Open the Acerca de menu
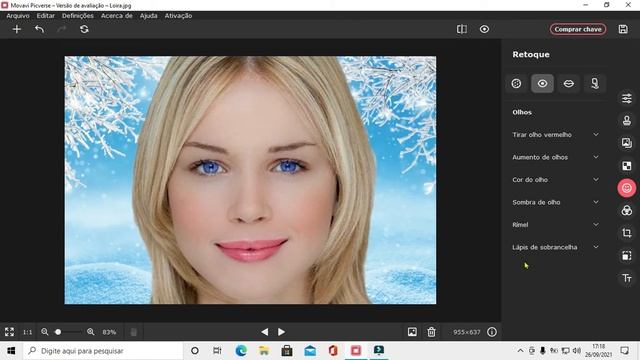The height and width of the screenshot is (360, 640). click(117, 16)
